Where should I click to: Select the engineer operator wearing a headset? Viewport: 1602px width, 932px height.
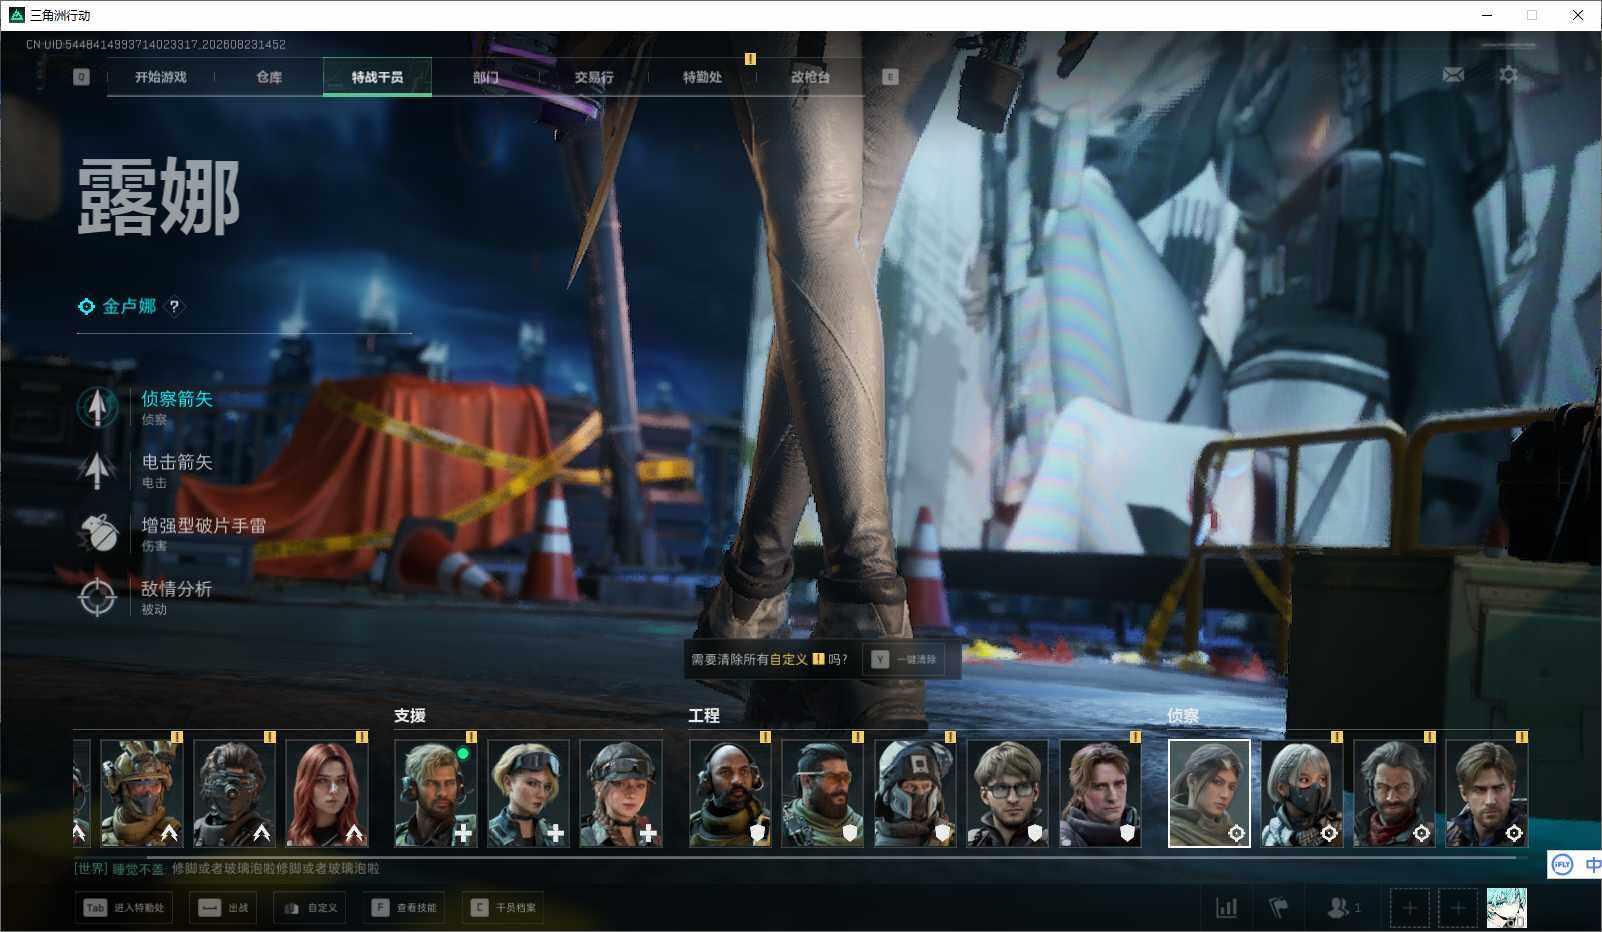click(730, 793)
